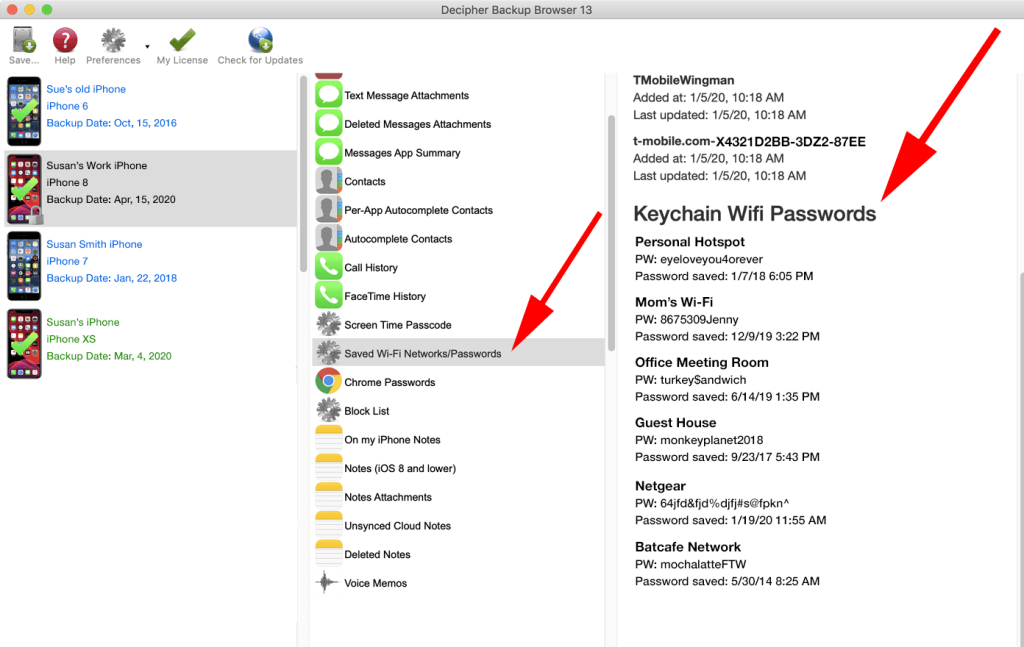Select Call History label
1024x647 pixels.
(x=371, y=268)
